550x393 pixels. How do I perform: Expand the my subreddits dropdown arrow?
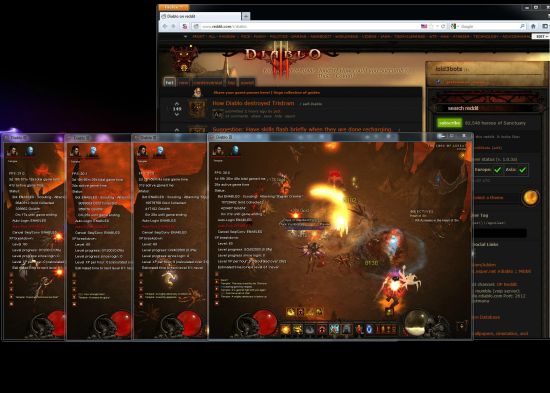tap(186, 36)
